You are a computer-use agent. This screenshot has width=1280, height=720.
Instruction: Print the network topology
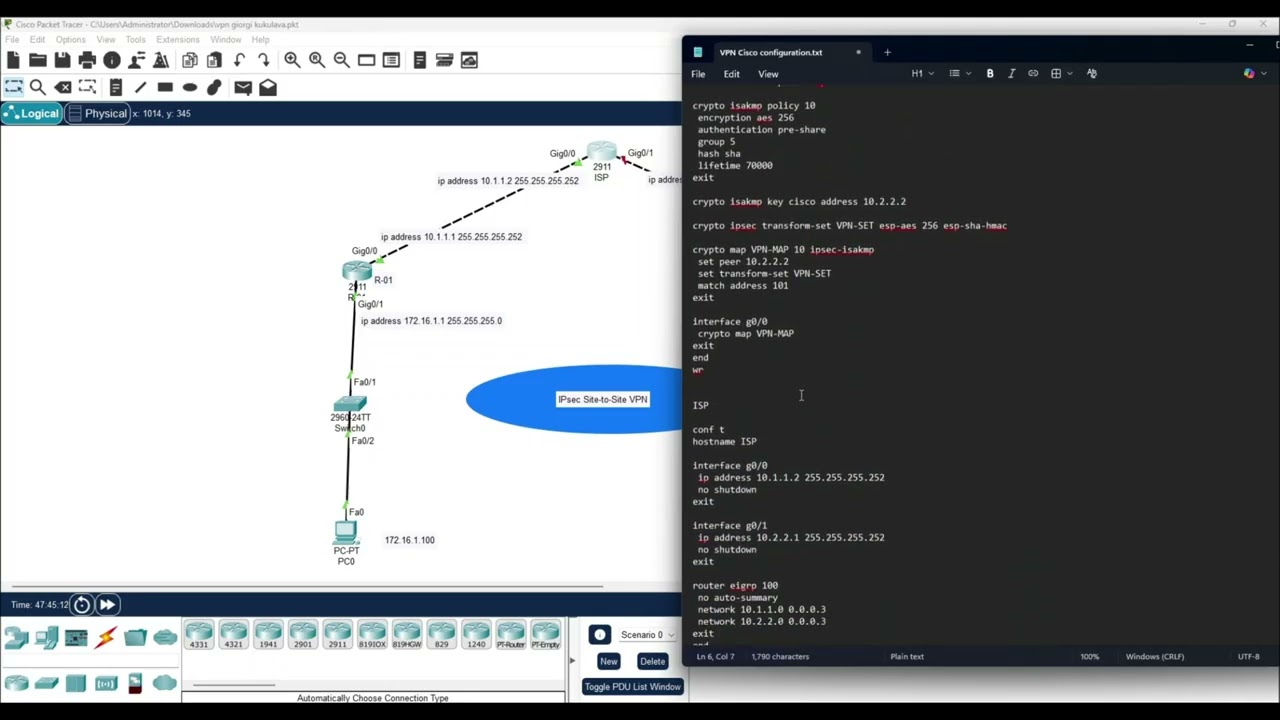87,61
